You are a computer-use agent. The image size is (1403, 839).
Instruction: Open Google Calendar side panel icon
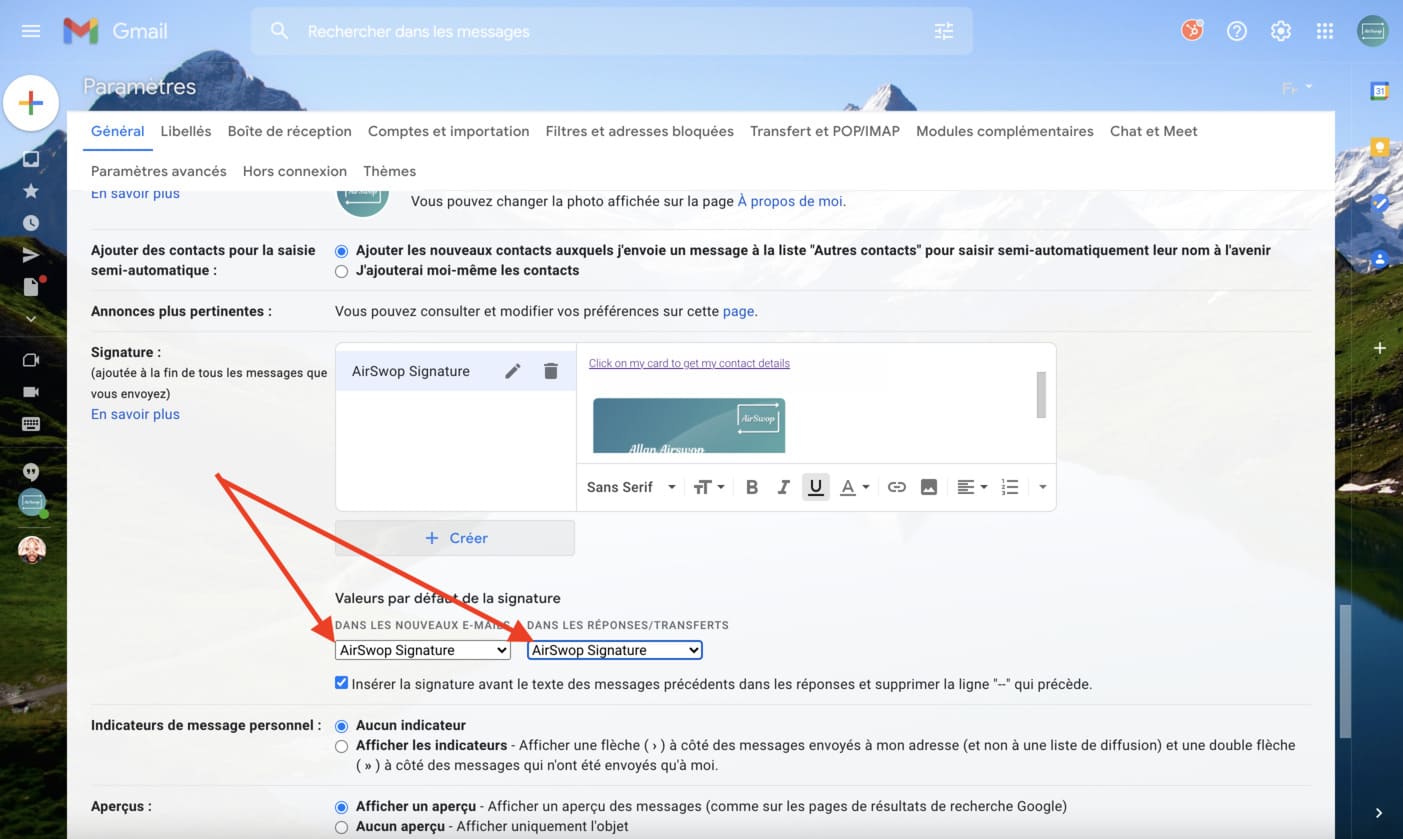(1380, 91)
